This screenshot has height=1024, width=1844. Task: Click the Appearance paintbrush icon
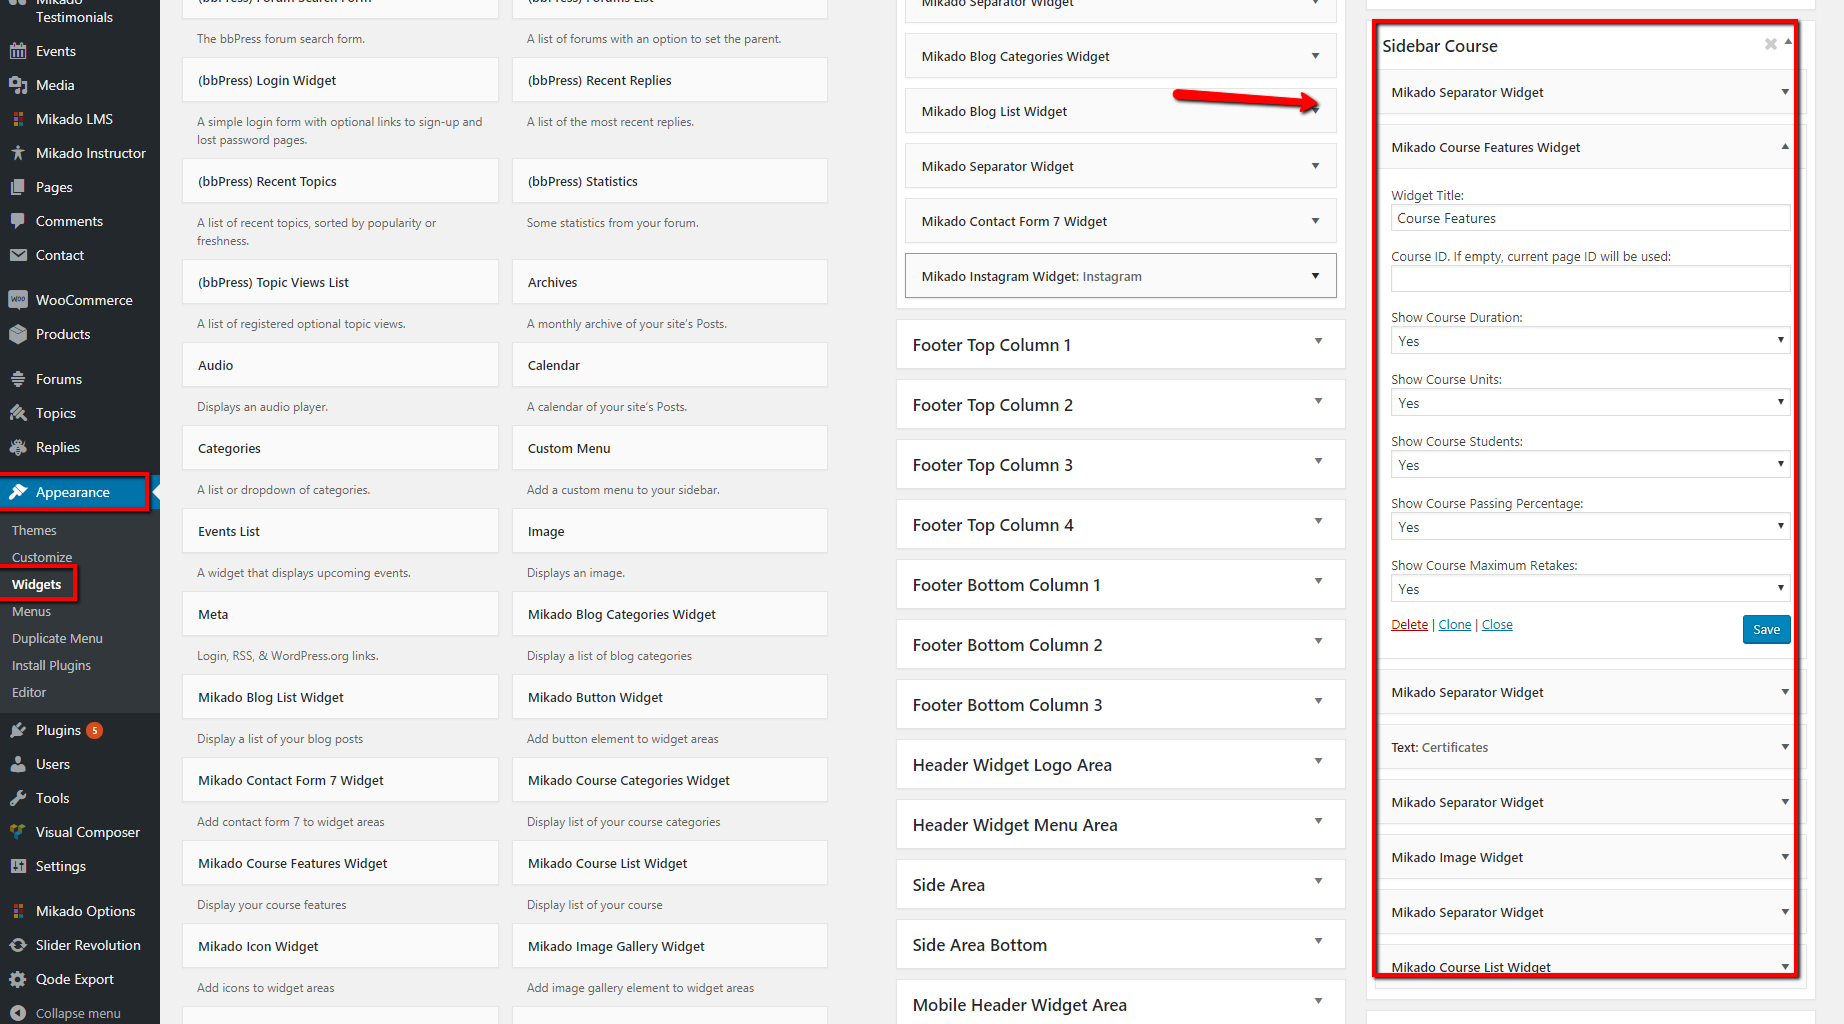coord(18,492)
